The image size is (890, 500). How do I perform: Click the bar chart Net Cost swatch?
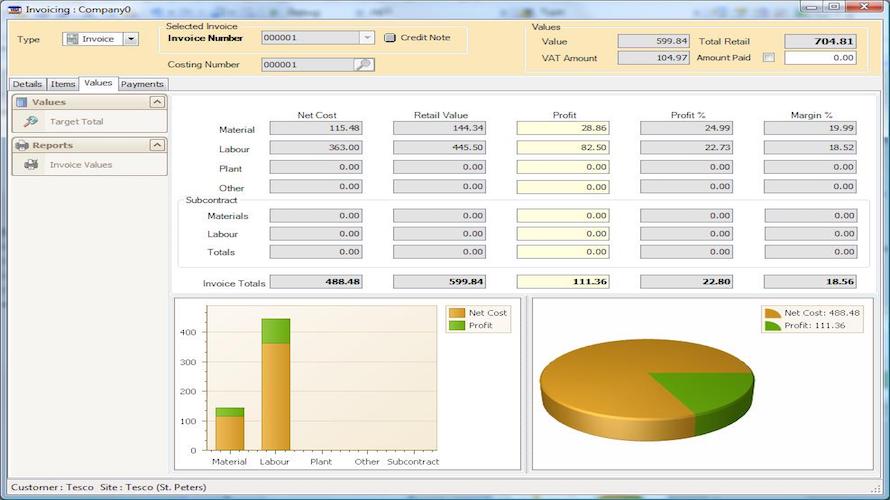click(457, 313)
